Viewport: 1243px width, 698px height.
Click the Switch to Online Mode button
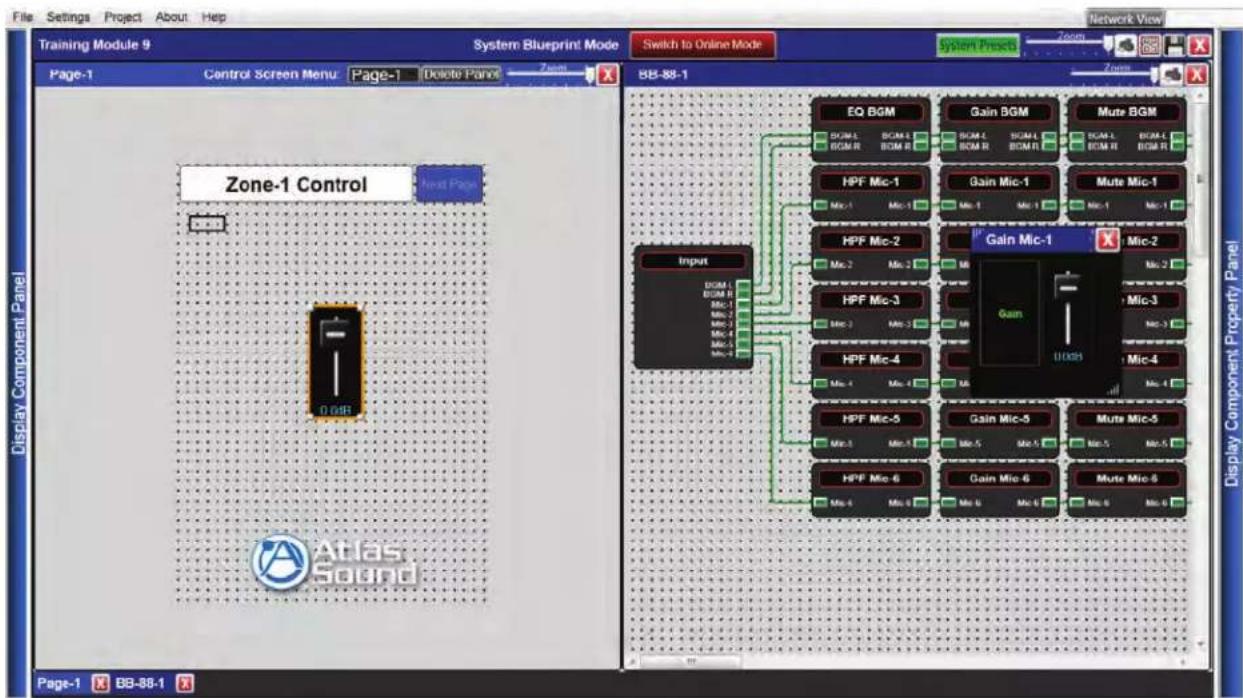coord(702,45)
